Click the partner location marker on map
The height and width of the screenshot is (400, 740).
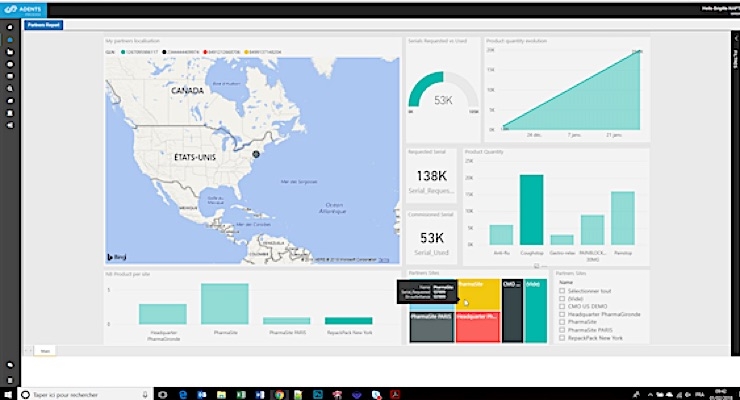tap(255, 153)
